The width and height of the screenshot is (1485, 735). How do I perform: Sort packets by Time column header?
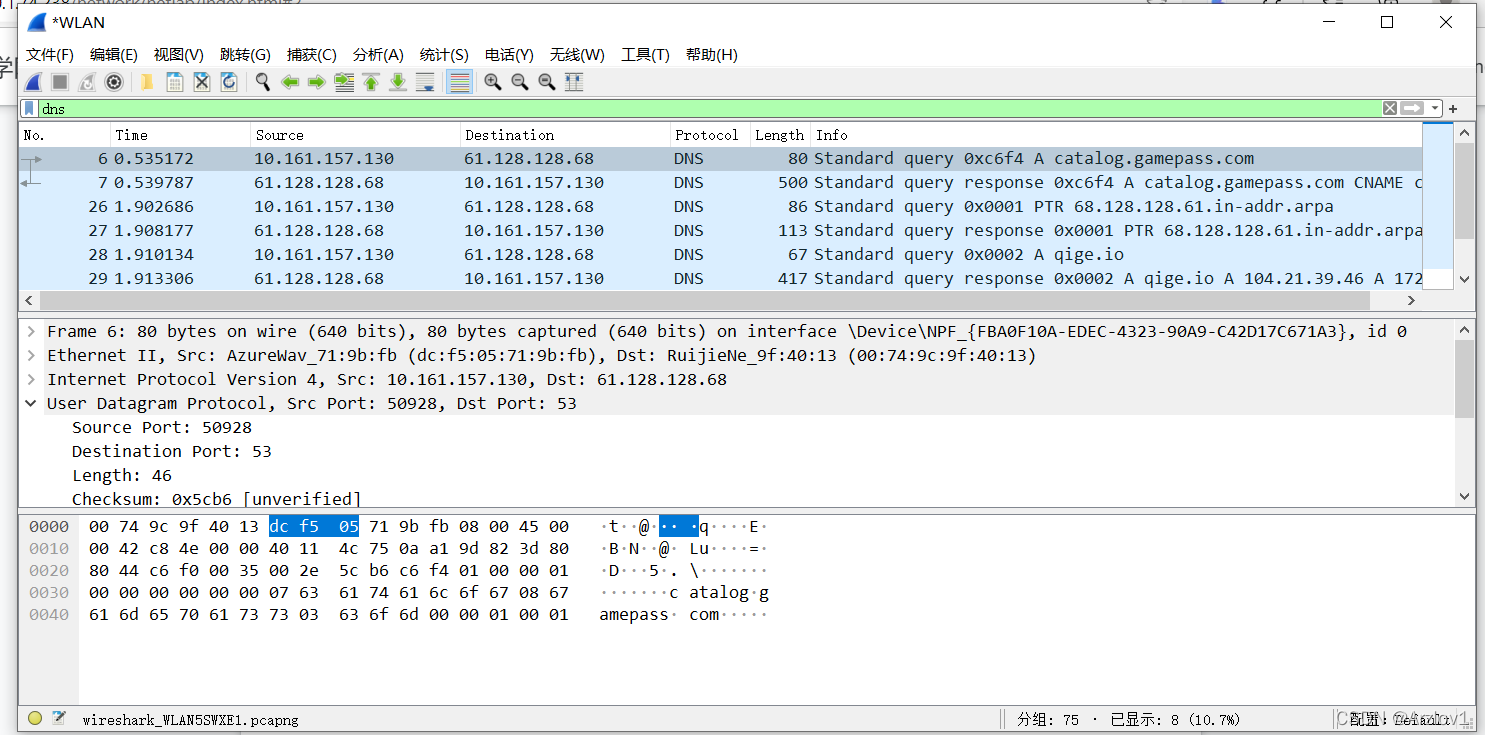tap(180, 135)
